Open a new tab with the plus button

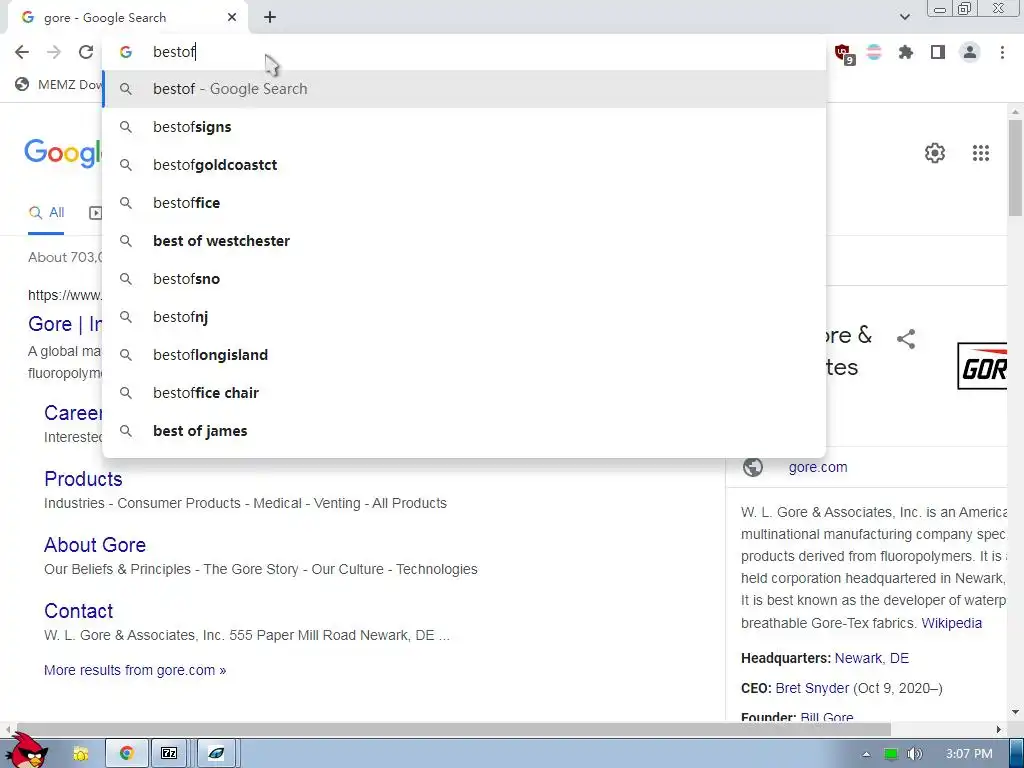tap(270, 18)
